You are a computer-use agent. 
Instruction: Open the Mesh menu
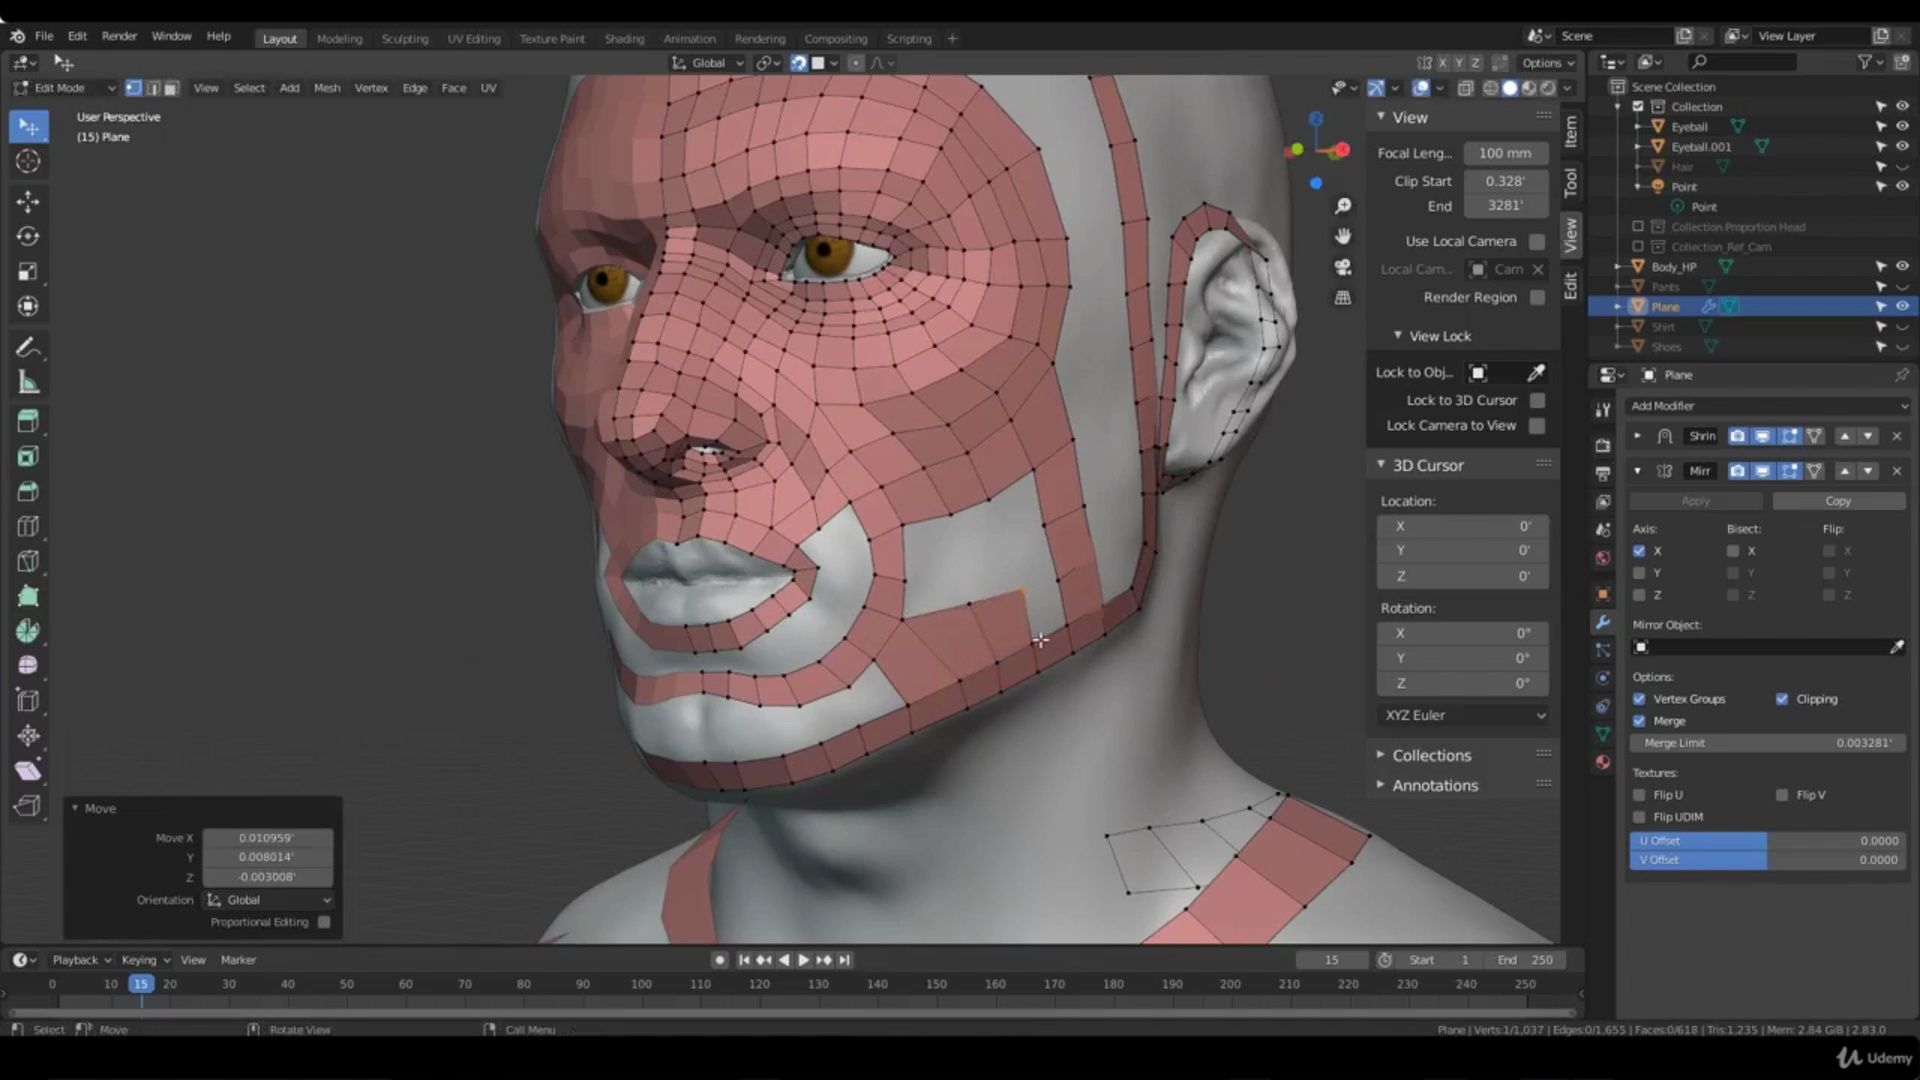[327, 88]
